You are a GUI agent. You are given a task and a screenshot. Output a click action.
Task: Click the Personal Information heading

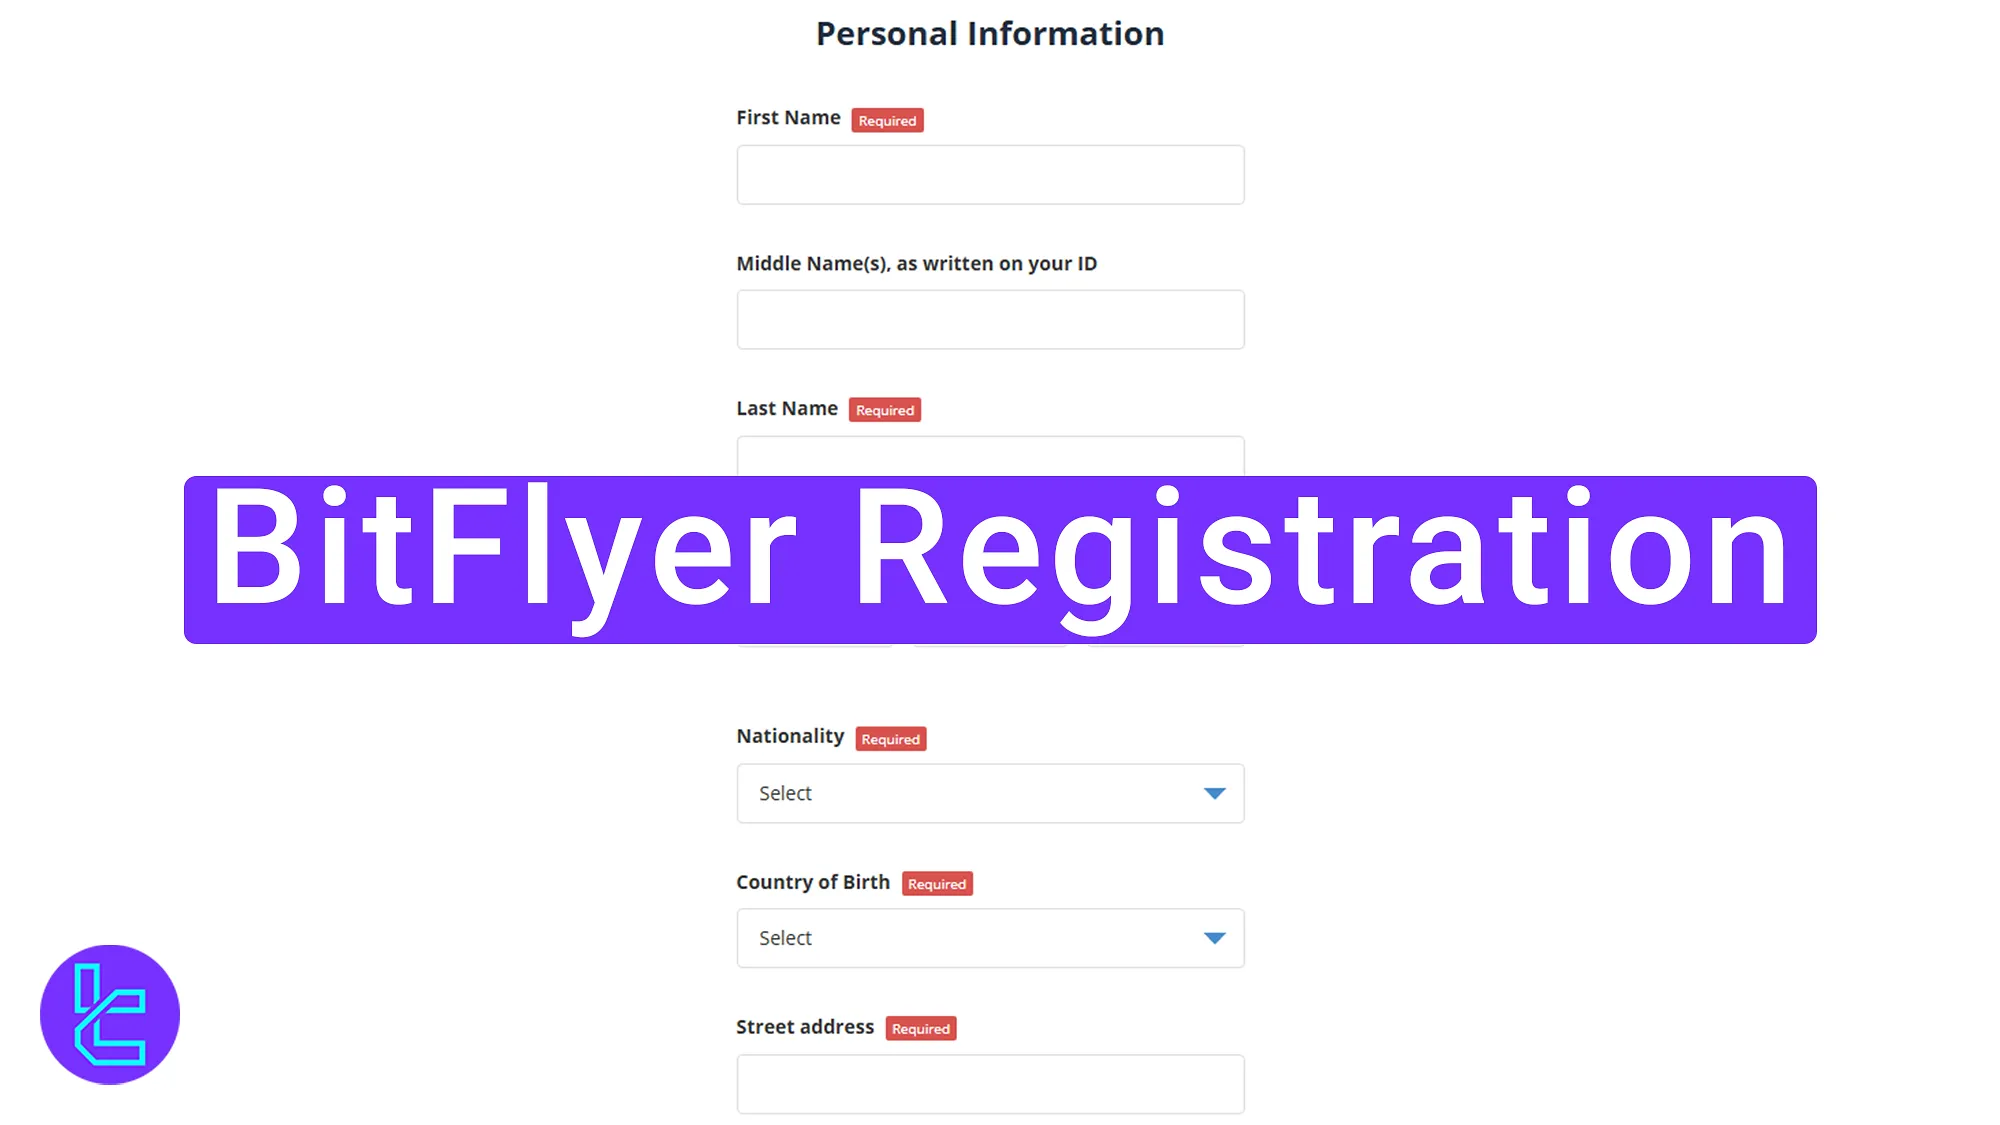(x=989, y=33)
